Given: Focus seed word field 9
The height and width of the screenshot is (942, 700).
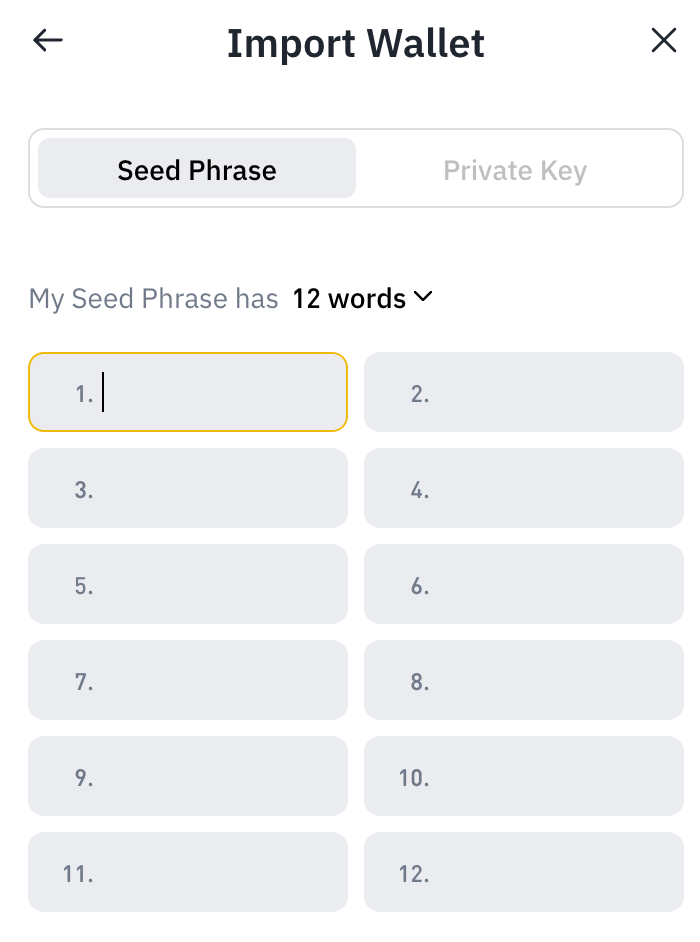Looking at the screenshot, I should [188, 776].
